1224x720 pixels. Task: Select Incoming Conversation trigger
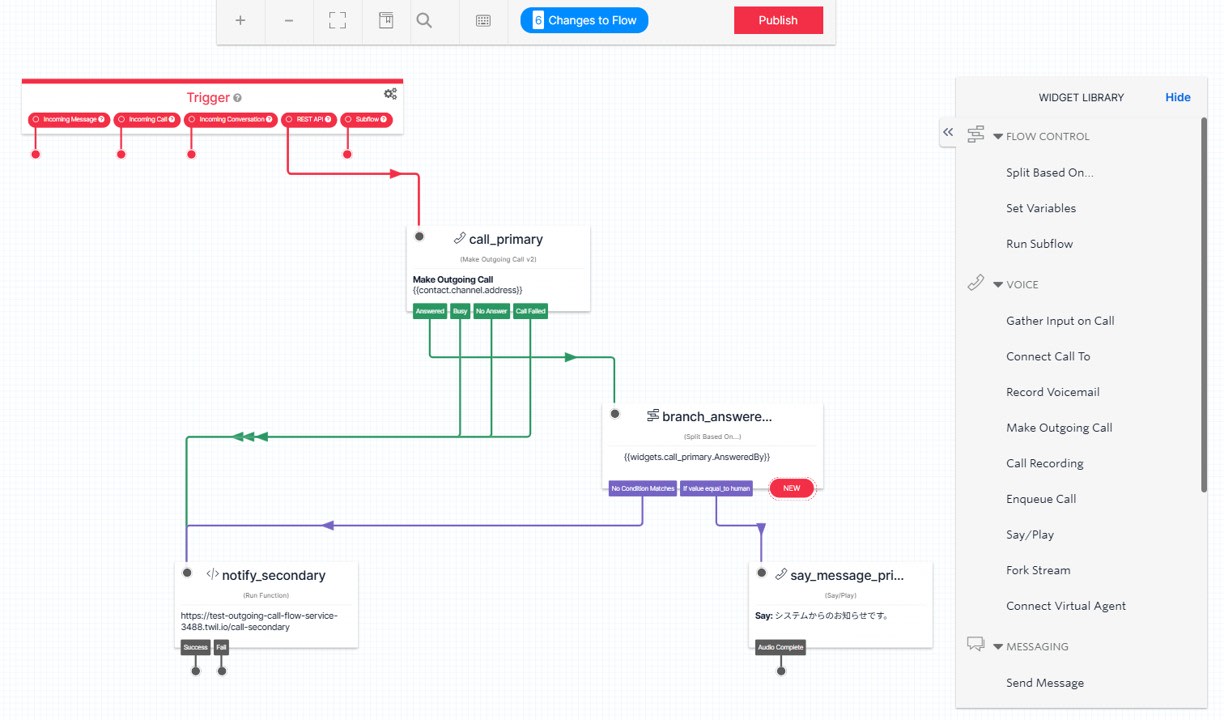[x=231, y=119]
